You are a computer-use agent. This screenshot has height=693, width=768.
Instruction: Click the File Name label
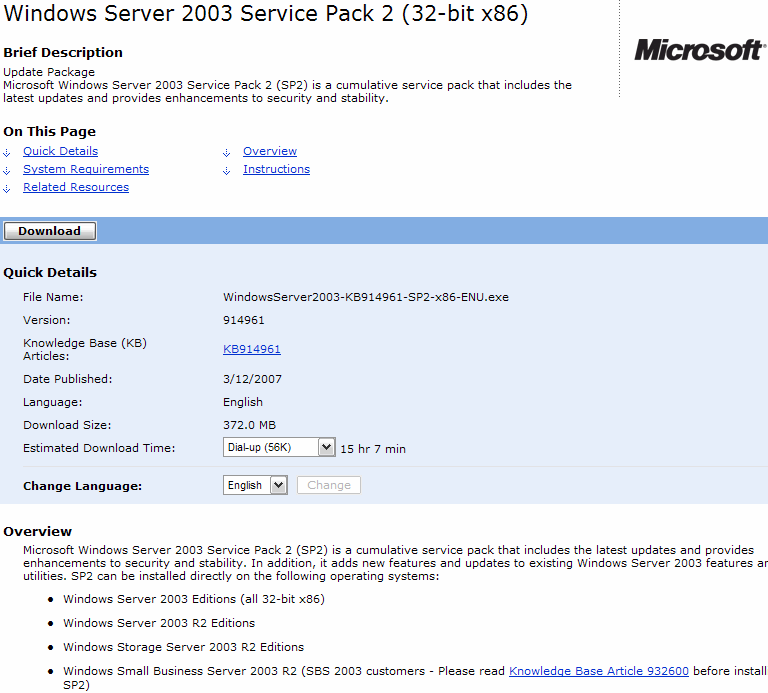pyautogui.click(x=53, y=297)
